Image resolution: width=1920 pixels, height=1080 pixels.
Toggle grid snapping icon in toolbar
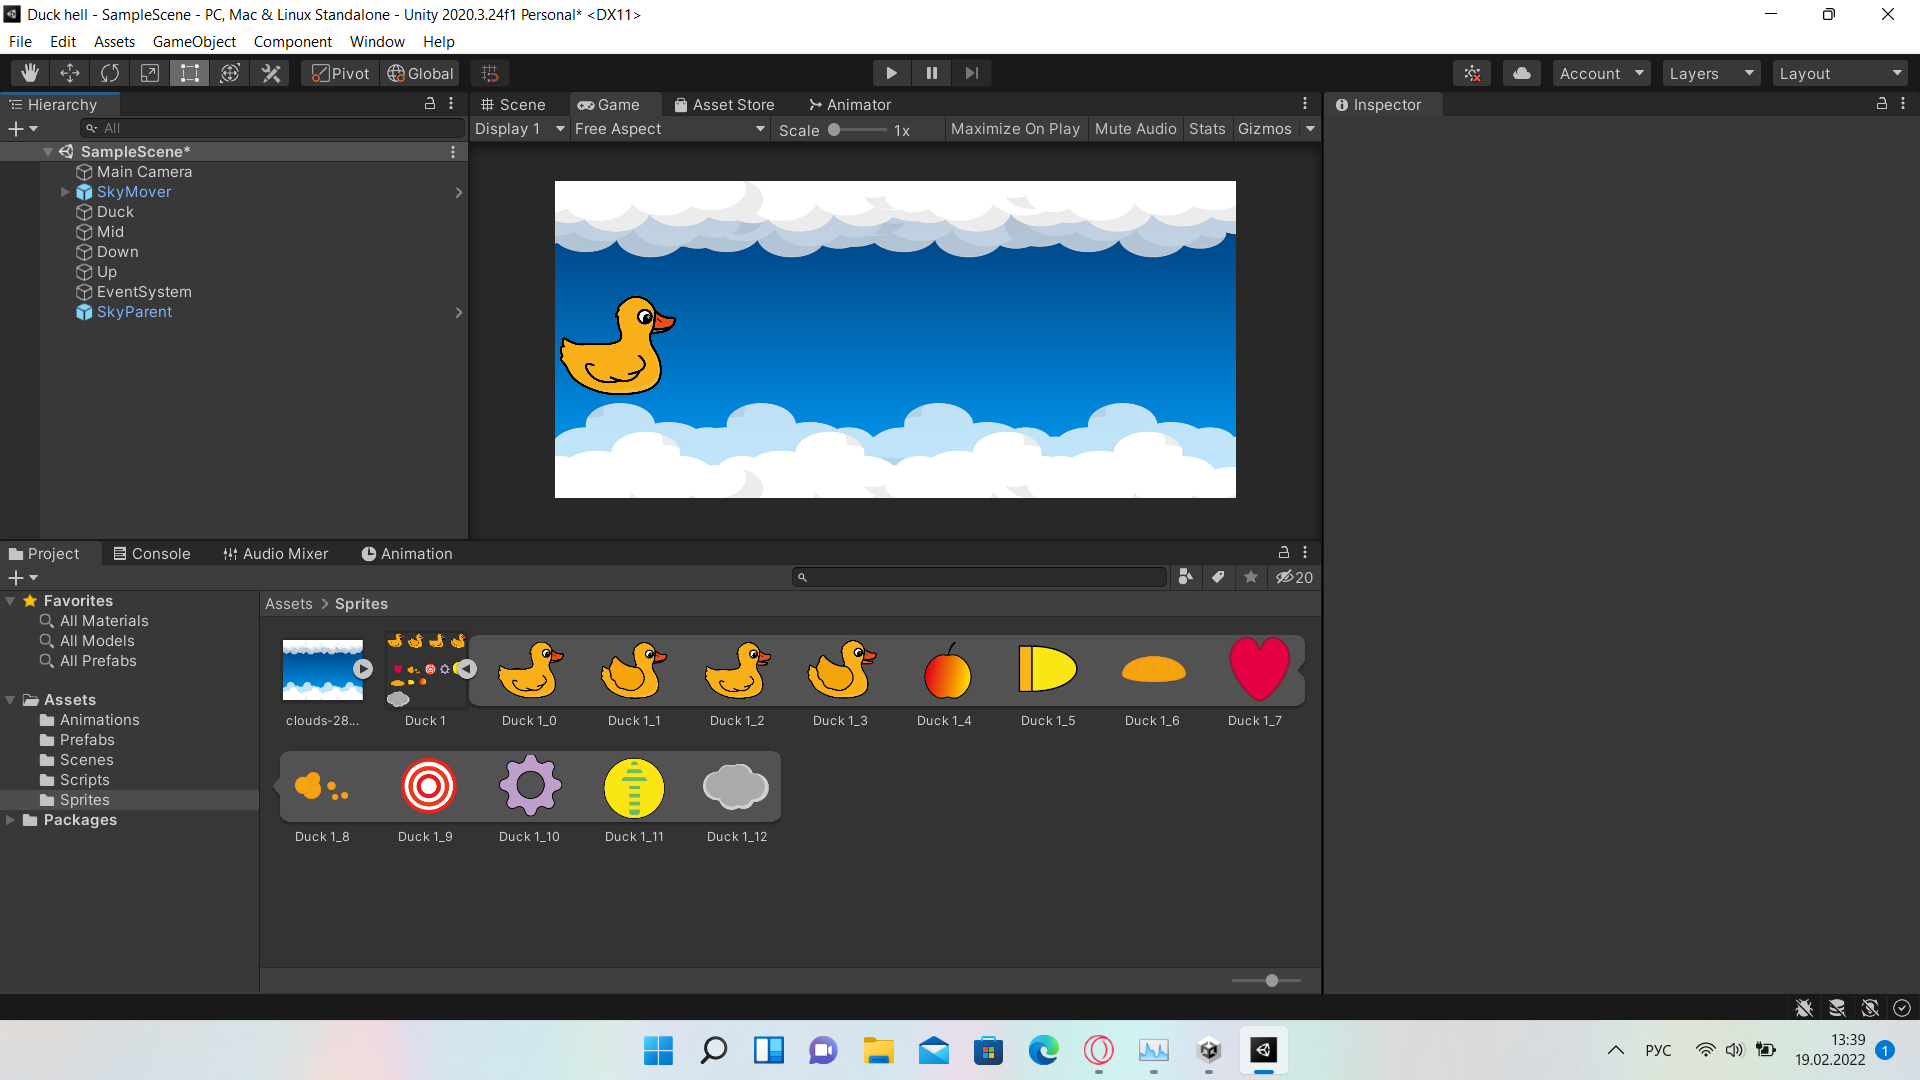pos(490,73)
